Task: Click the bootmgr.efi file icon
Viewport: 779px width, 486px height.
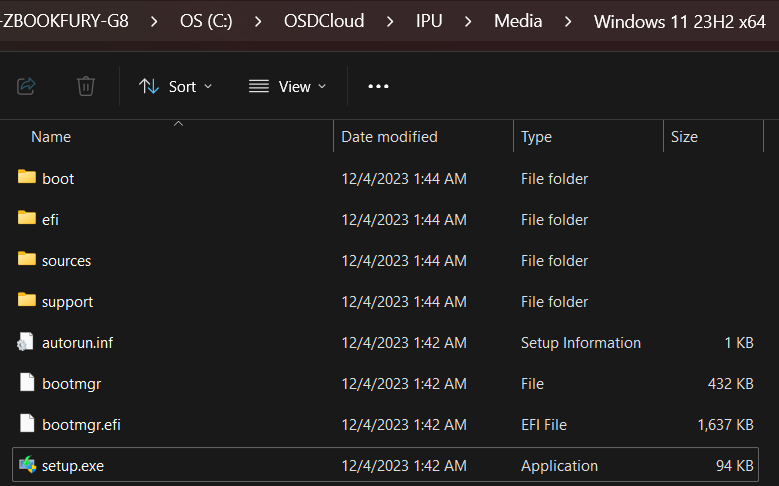Action: 27,424
